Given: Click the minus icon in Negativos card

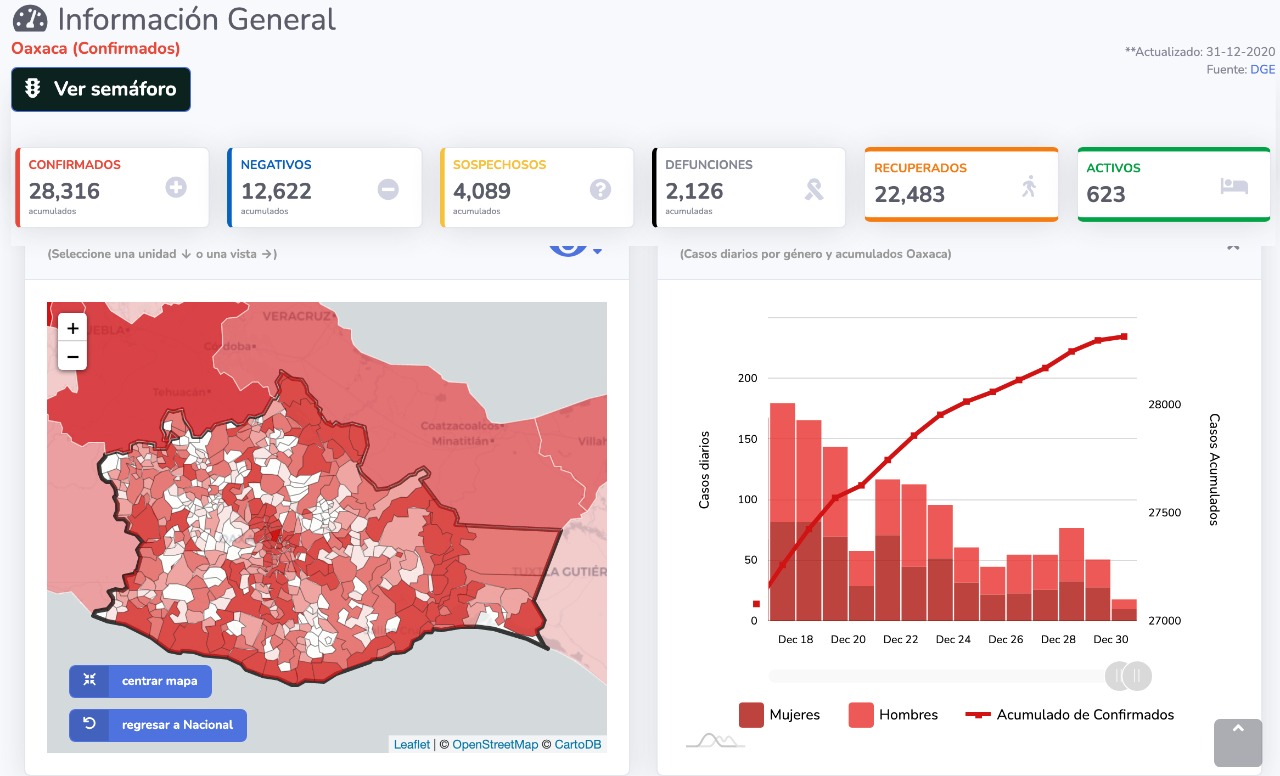Looking at the screenshot, I should coord(388,189).
